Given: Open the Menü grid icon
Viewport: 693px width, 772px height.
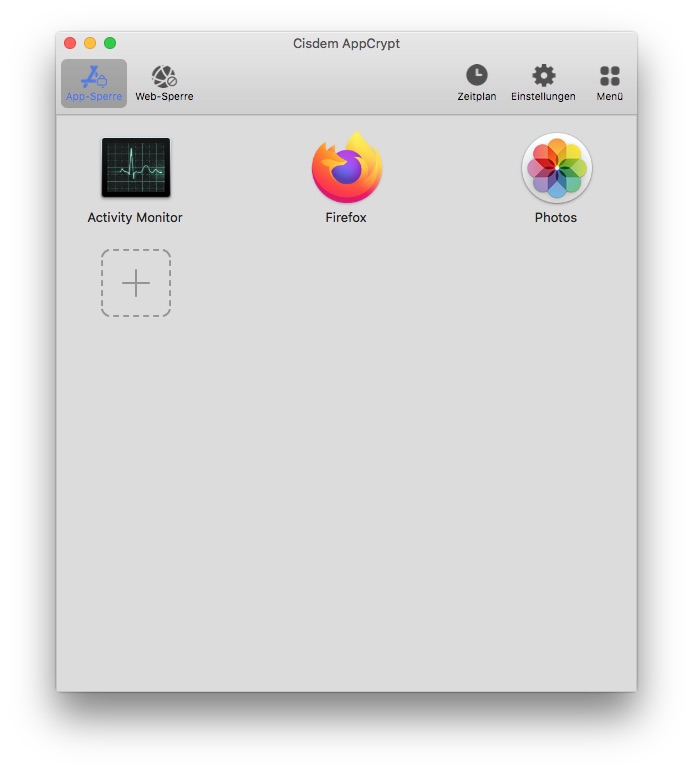Looking at the screenshot, I should 610,76.
